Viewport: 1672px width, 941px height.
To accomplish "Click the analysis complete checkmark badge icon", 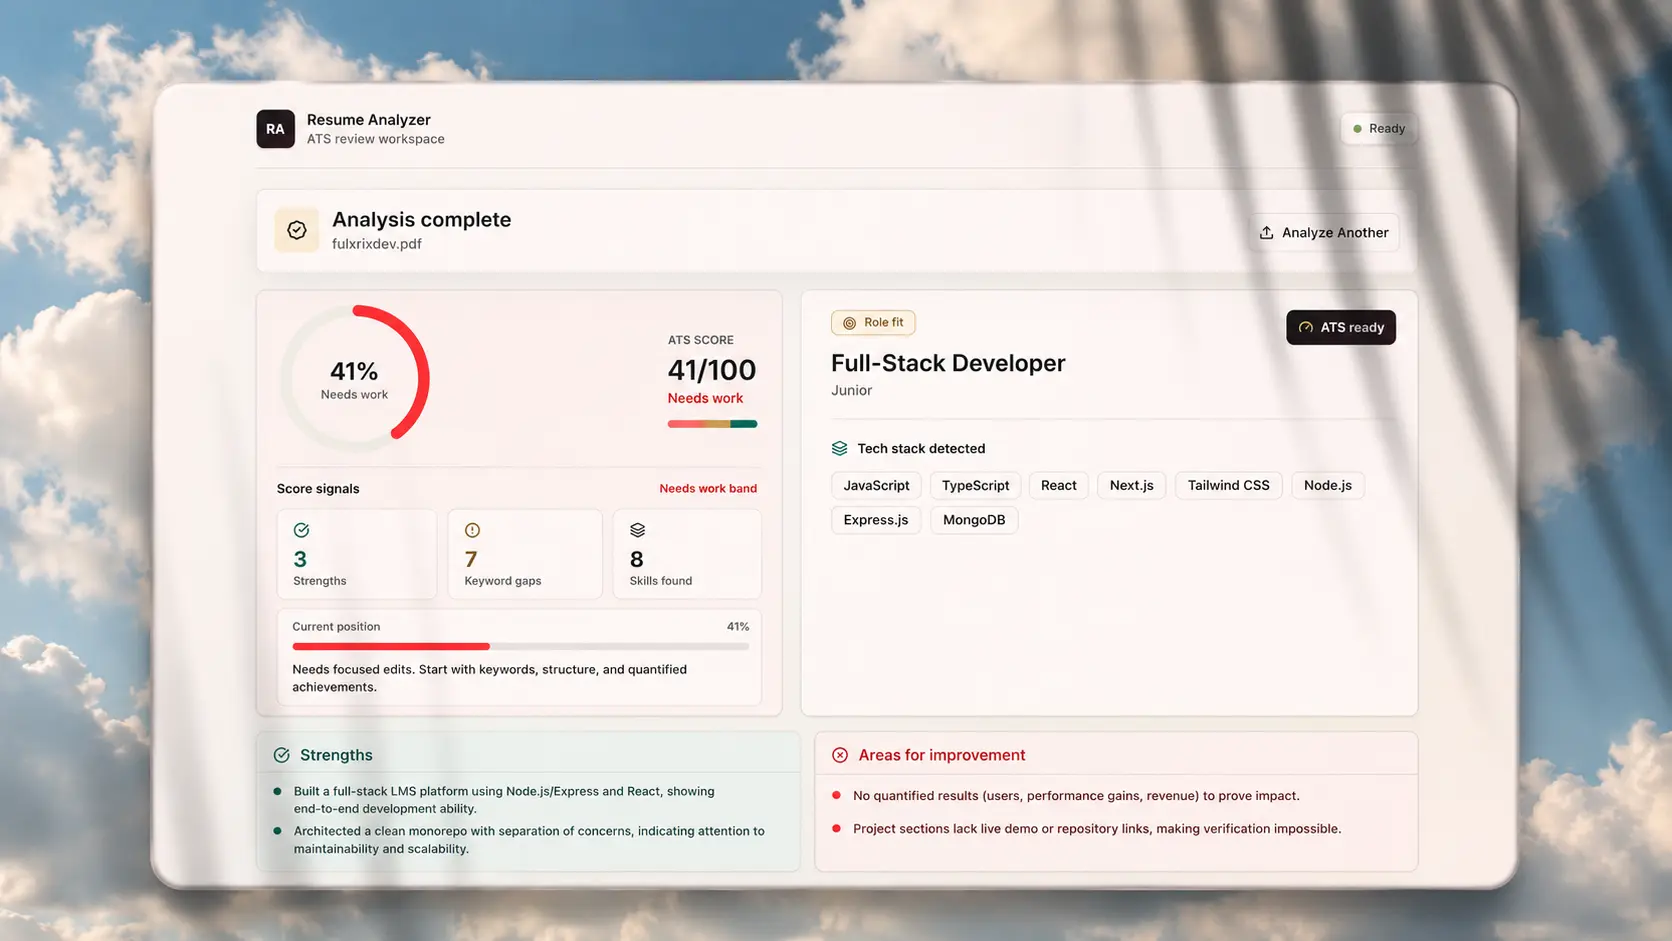I will tap(297, 230).
